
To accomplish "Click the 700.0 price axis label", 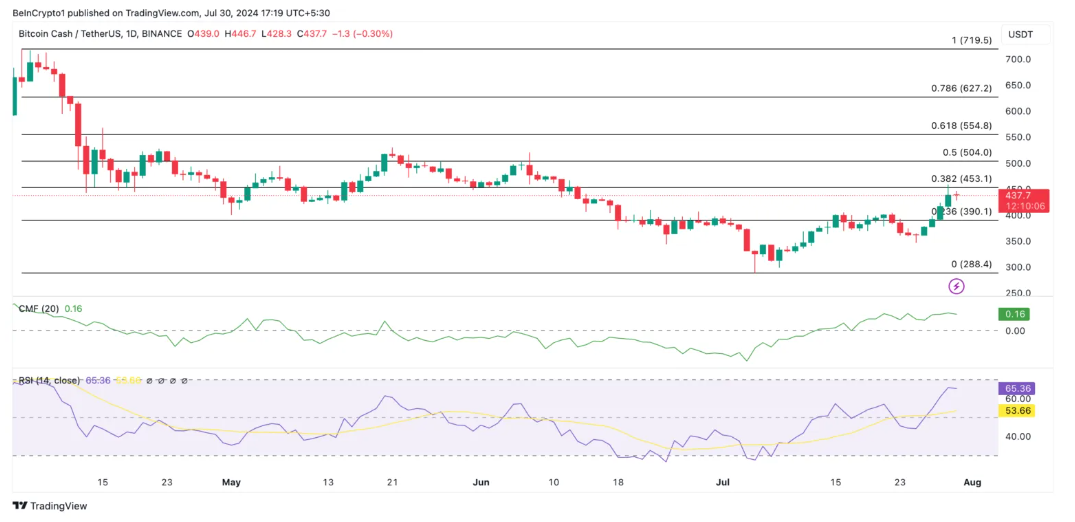I will pos(1018,60).
